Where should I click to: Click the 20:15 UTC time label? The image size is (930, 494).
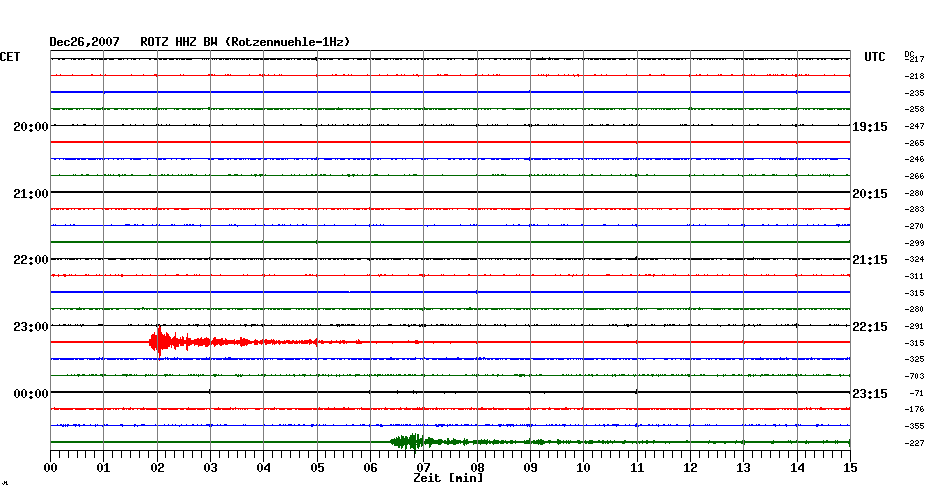870,193
